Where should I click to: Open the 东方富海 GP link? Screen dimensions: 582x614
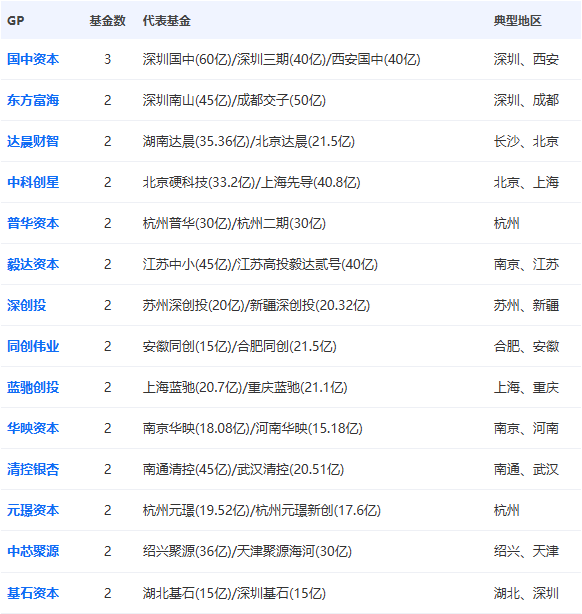click(x=33, y=101)
